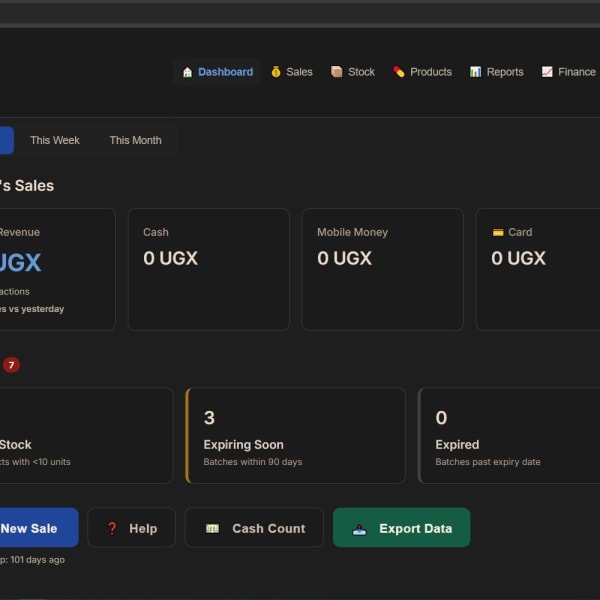Click the 'Batches within 90 days' text
Screen dimensions: 600x600
(253, 462)
